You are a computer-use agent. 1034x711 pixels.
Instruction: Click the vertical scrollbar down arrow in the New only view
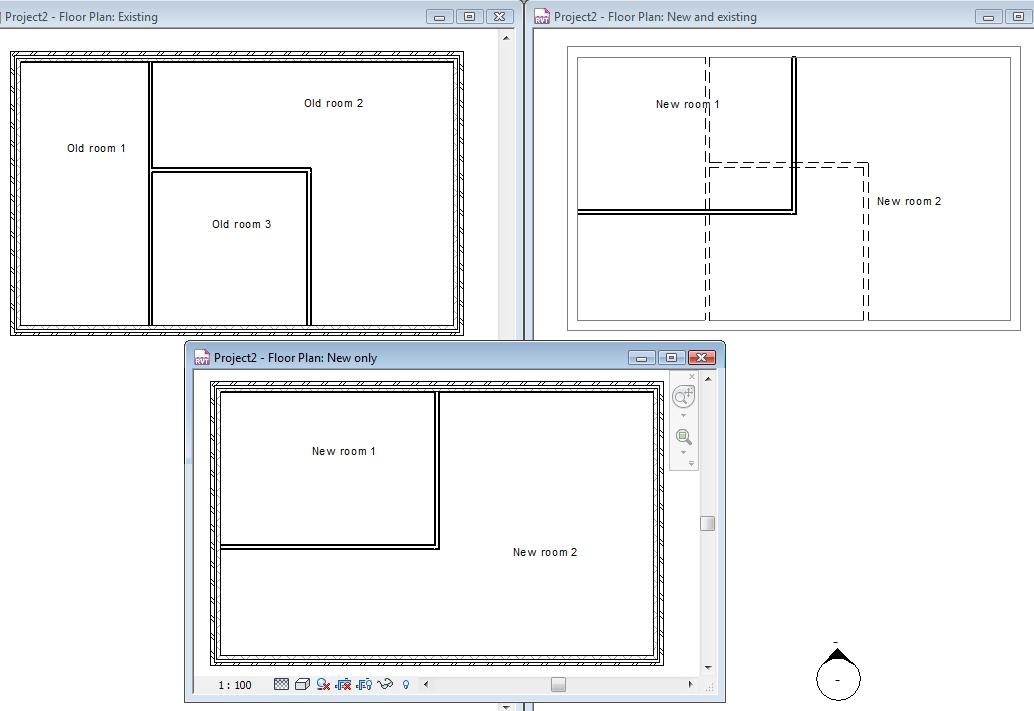click(x=708, y=668)
